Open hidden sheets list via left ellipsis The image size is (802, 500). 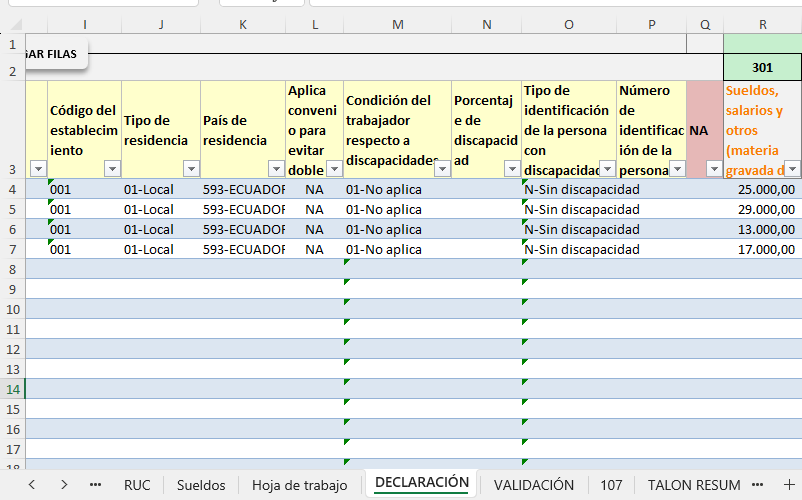coord(96,485)
